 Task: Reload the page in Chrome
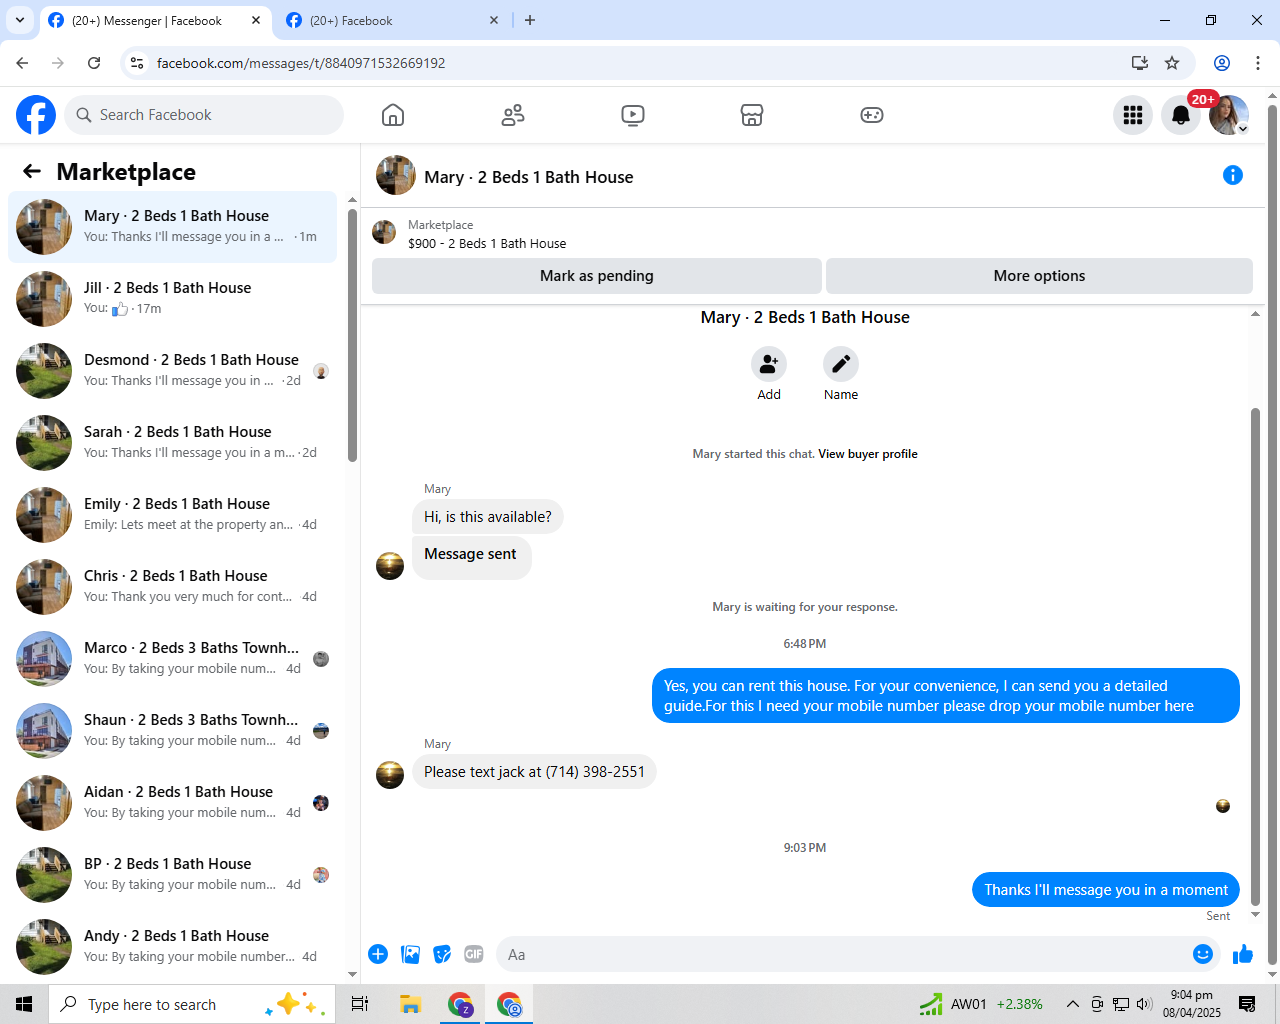[x=94, y=63]
